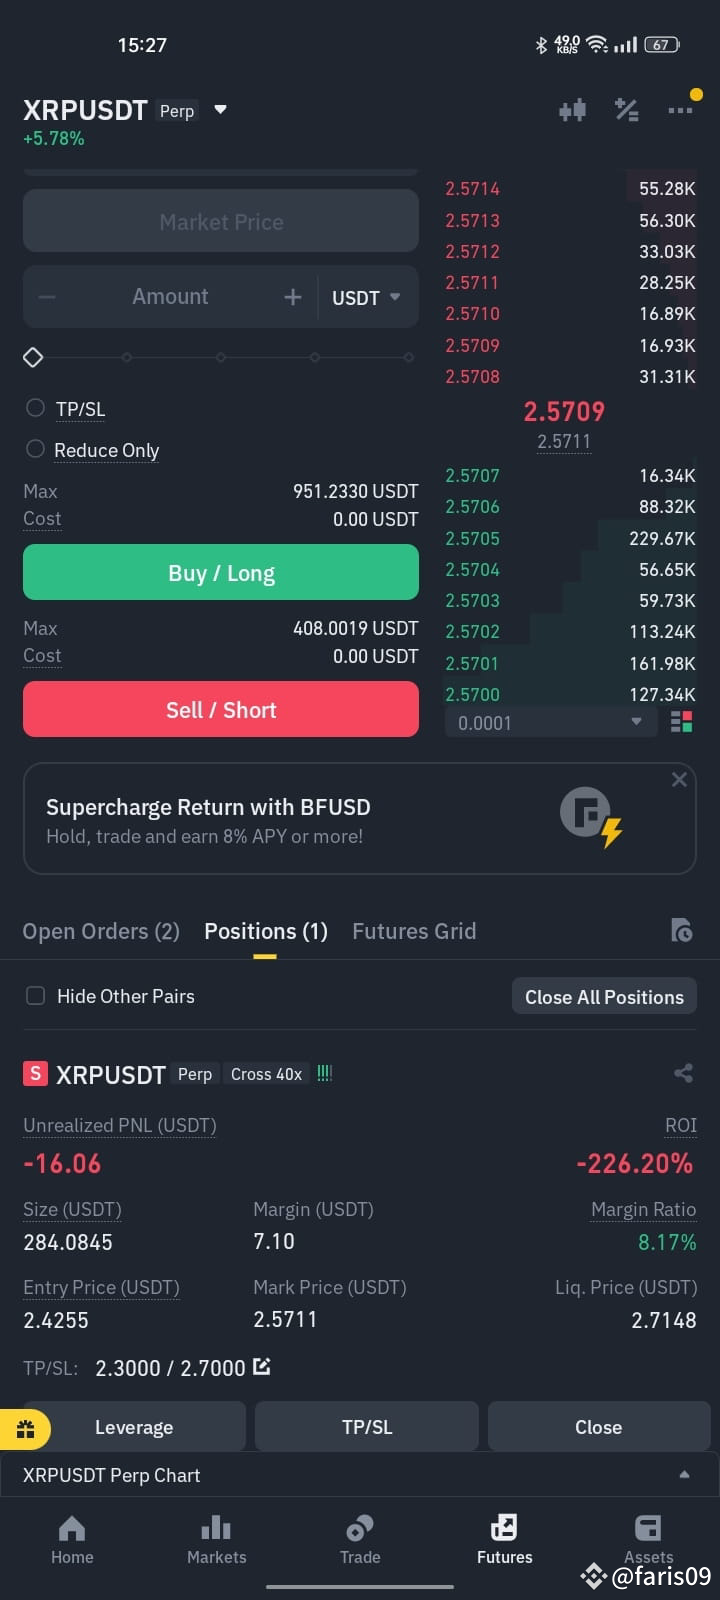
Task: Click the amount percentage slider handle
Action: pos(33,357)
